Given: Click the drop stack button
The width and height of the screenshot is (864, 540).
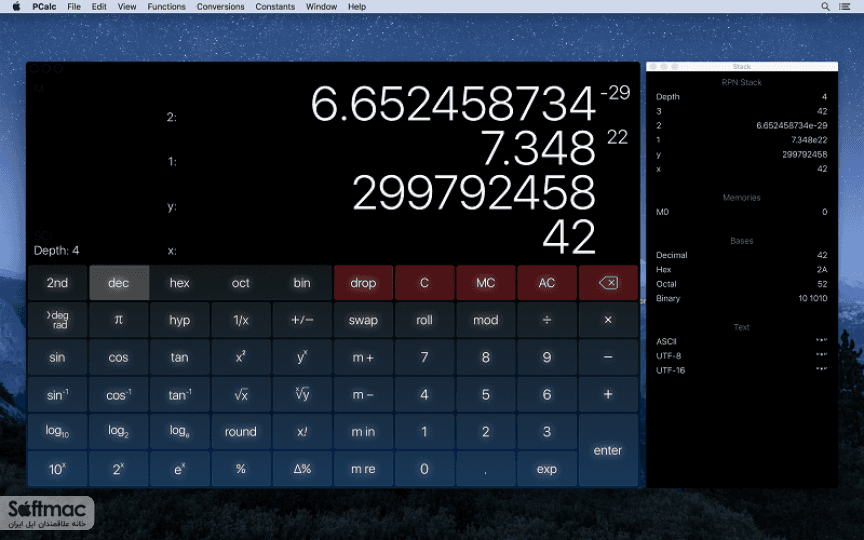Looking at the screenshot, I should 363,283.
